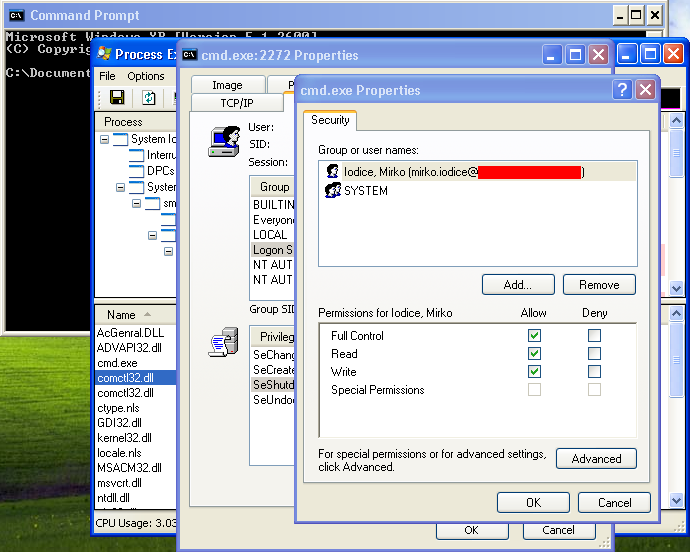Select kernel32.dll in the DLL list
The height and width of the screenshot is (552, 690).
pos(125,438)
